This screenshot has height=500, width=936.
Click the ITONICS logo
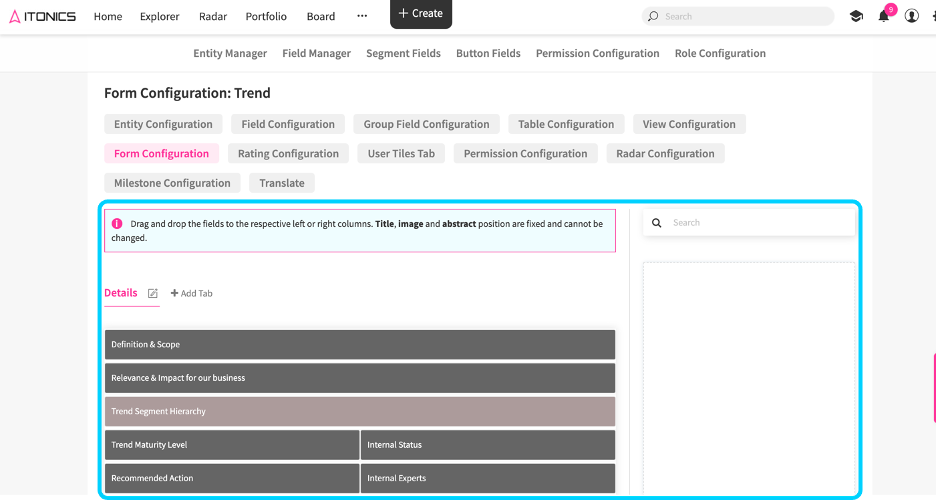(x=42, y=16)
